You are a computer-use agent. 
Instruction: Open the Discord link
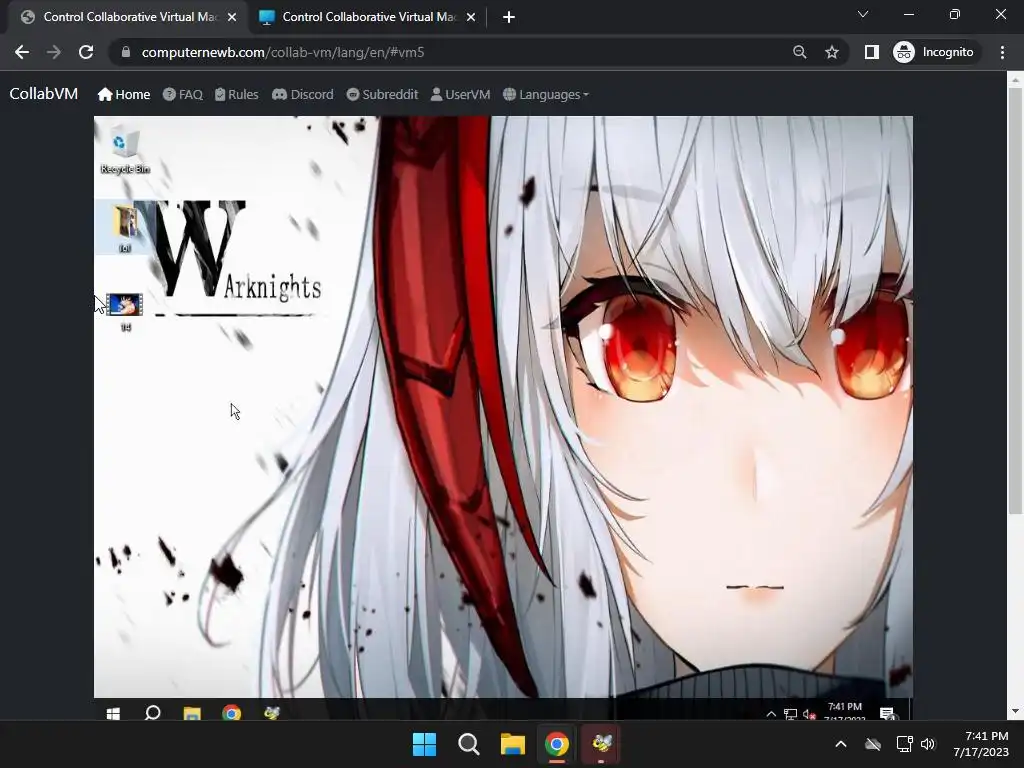point(302,95)
